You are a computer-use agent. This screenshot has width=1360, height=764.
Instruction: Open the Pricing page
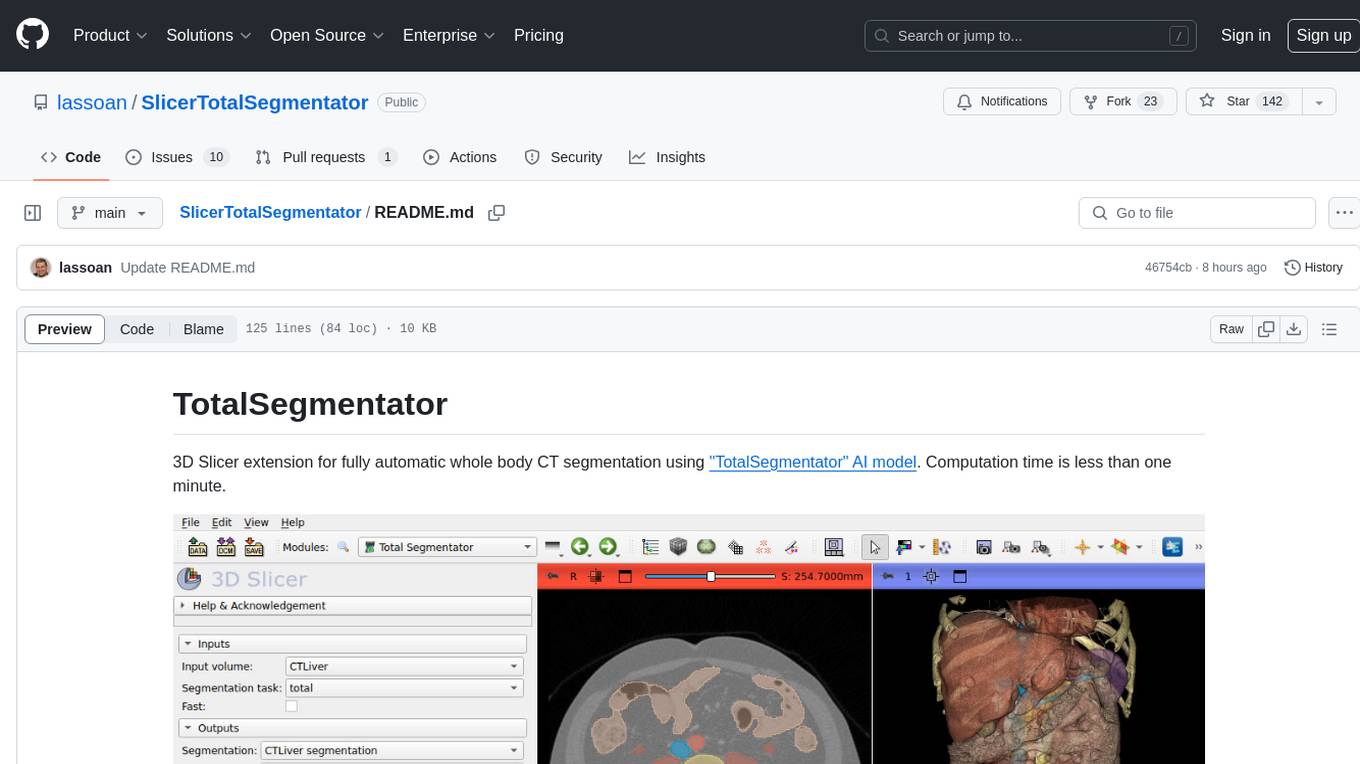(x=539, y=35)
